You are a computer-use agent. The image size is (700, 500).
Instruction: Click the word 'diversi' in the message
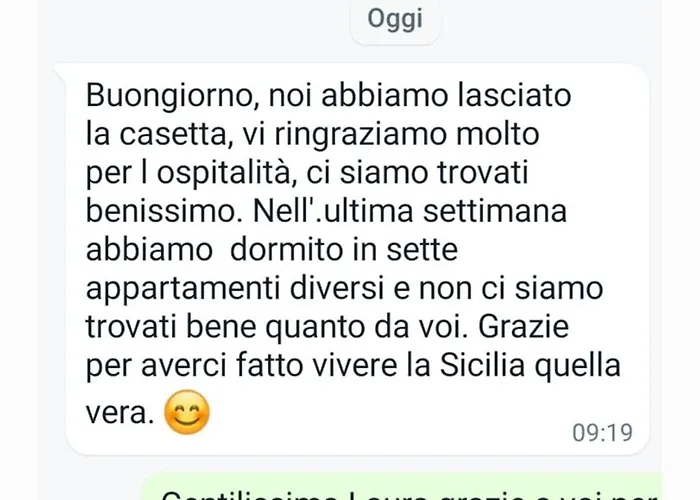(x=337, y=288)
